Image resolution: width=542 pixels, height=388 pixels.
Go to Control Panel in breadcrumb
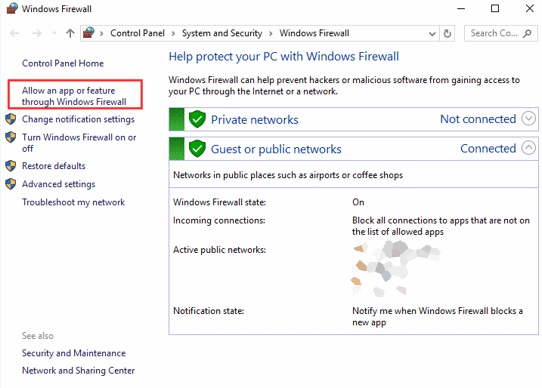(x=137, y=33)
